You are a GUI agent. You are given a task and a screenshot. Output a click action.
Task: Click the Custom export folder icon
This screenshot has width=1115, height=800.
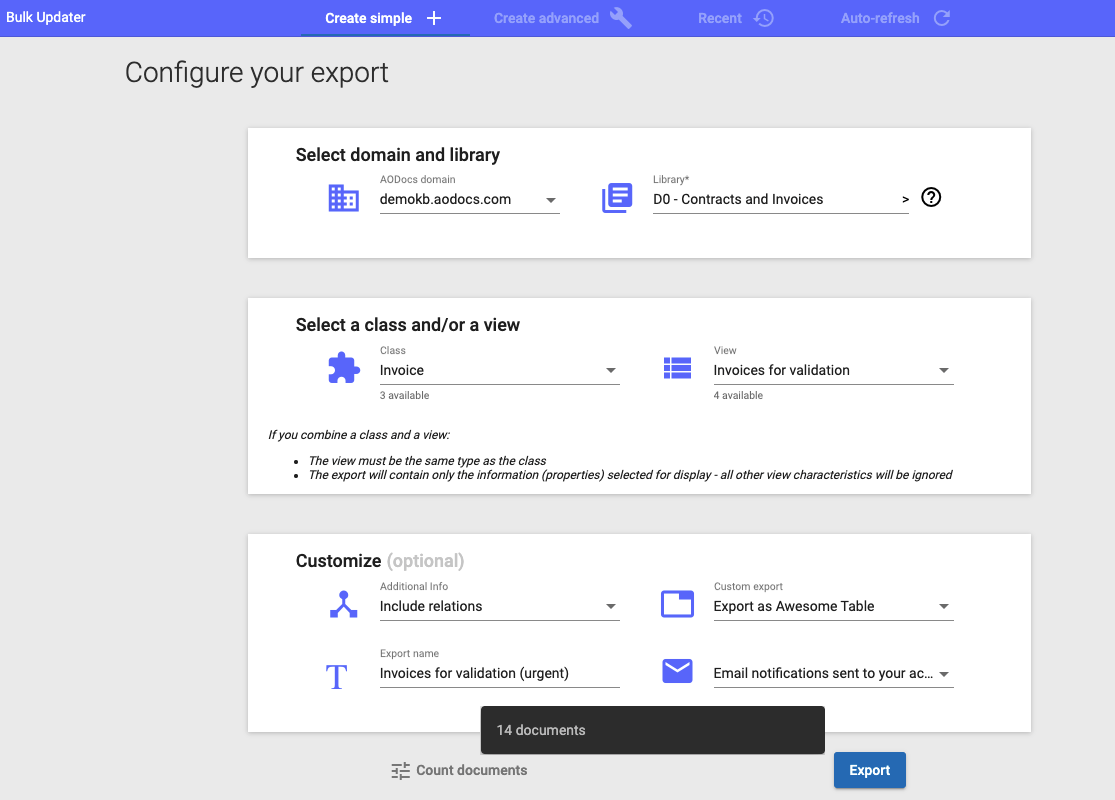pos(678,604)
